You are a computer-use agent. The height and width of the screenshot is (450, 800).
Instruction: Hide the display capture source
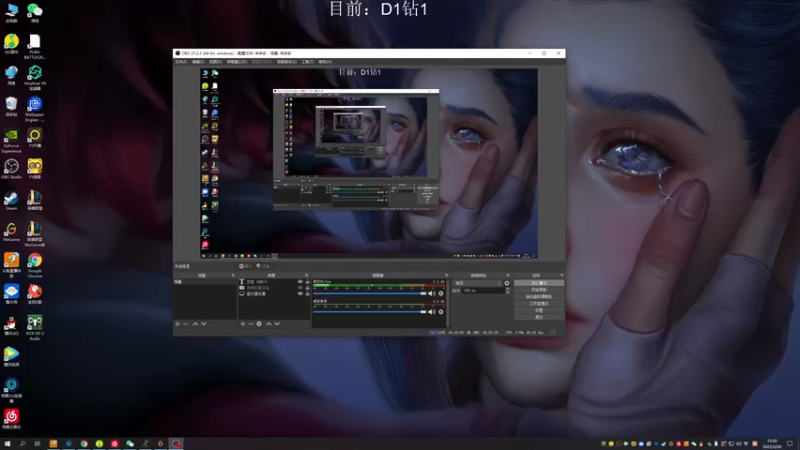[300, 294]
